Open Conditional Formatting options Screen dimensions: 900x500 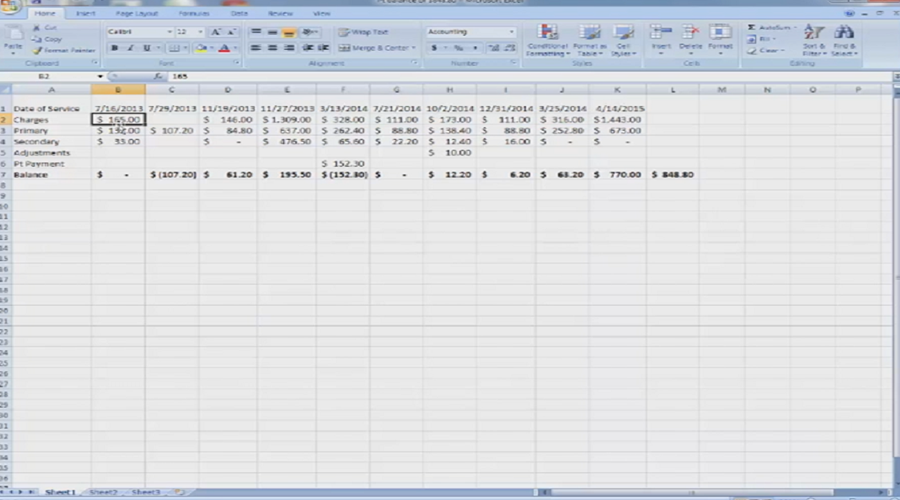coord(548,40)
